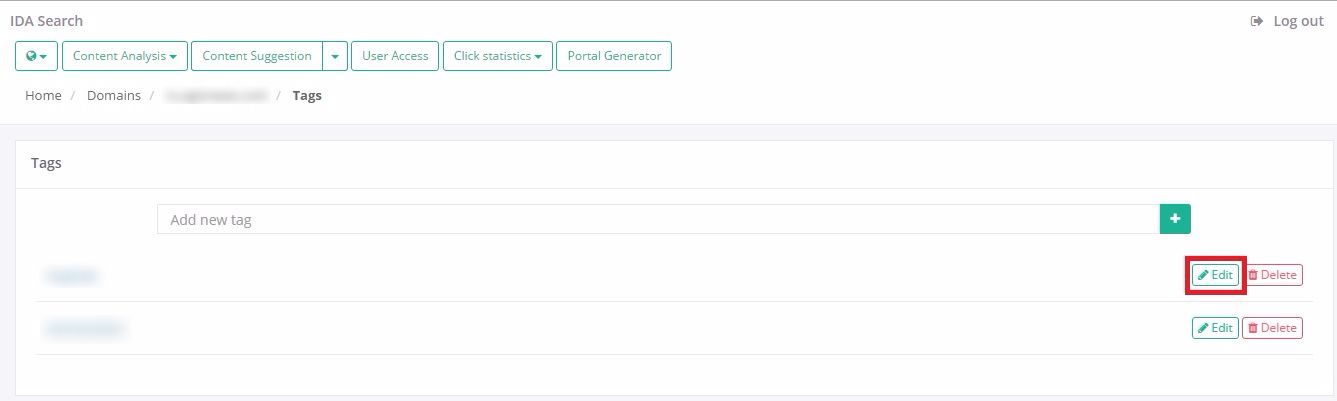Expand the Content Analysis dropdown

(x=125, y=56)
